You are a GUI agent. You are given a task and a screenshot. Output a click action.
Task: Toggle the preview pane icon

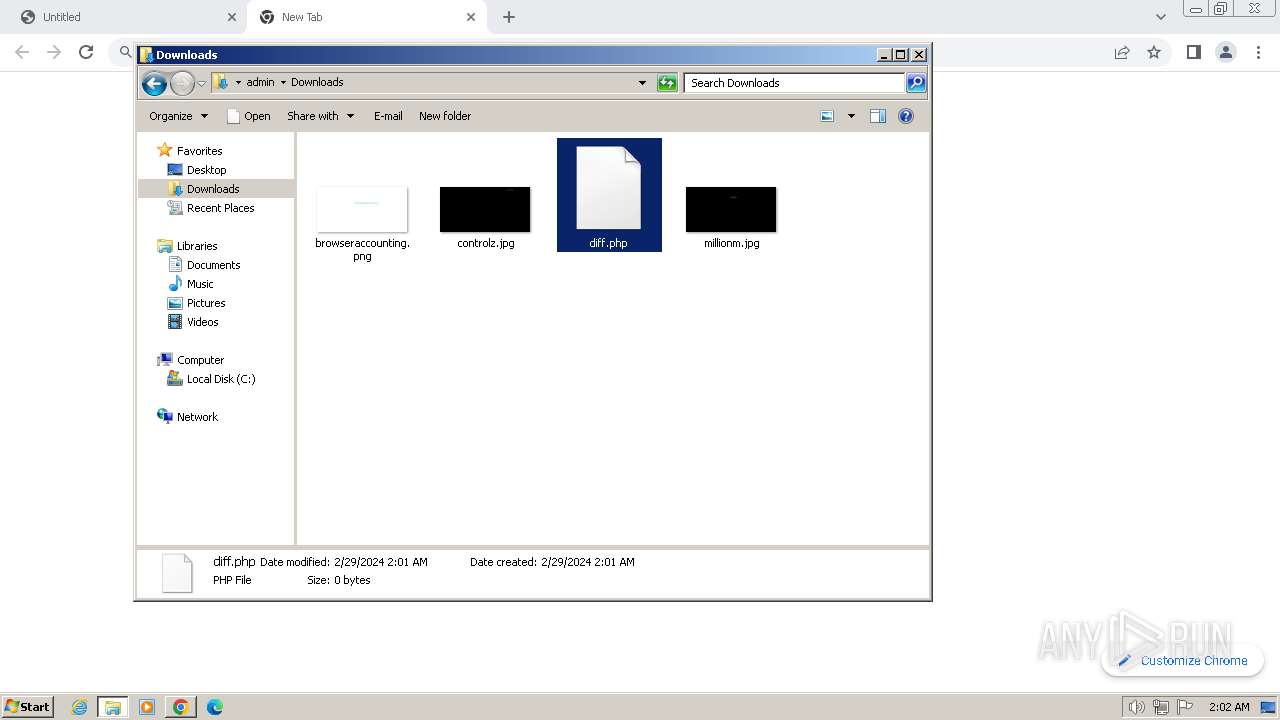pyautogui.click(x=878, y=116)
